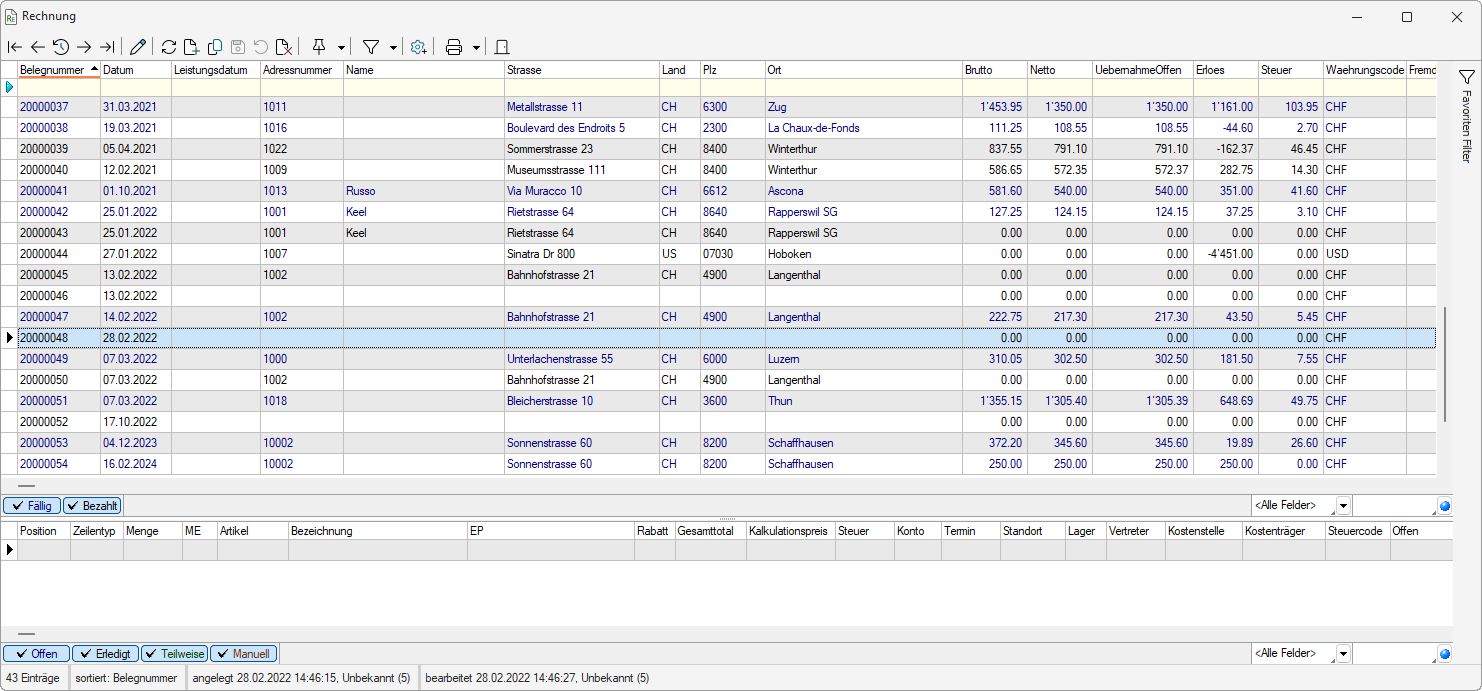Click the edit pencil icon

(138, 47)
